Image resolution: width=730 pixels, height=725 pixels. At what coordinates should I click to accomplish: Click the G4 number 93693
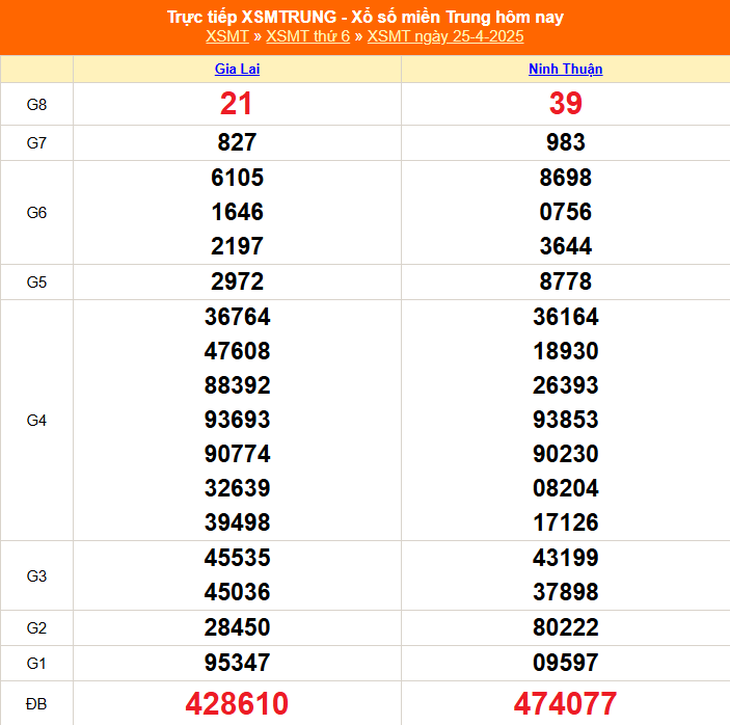[237, 420]
